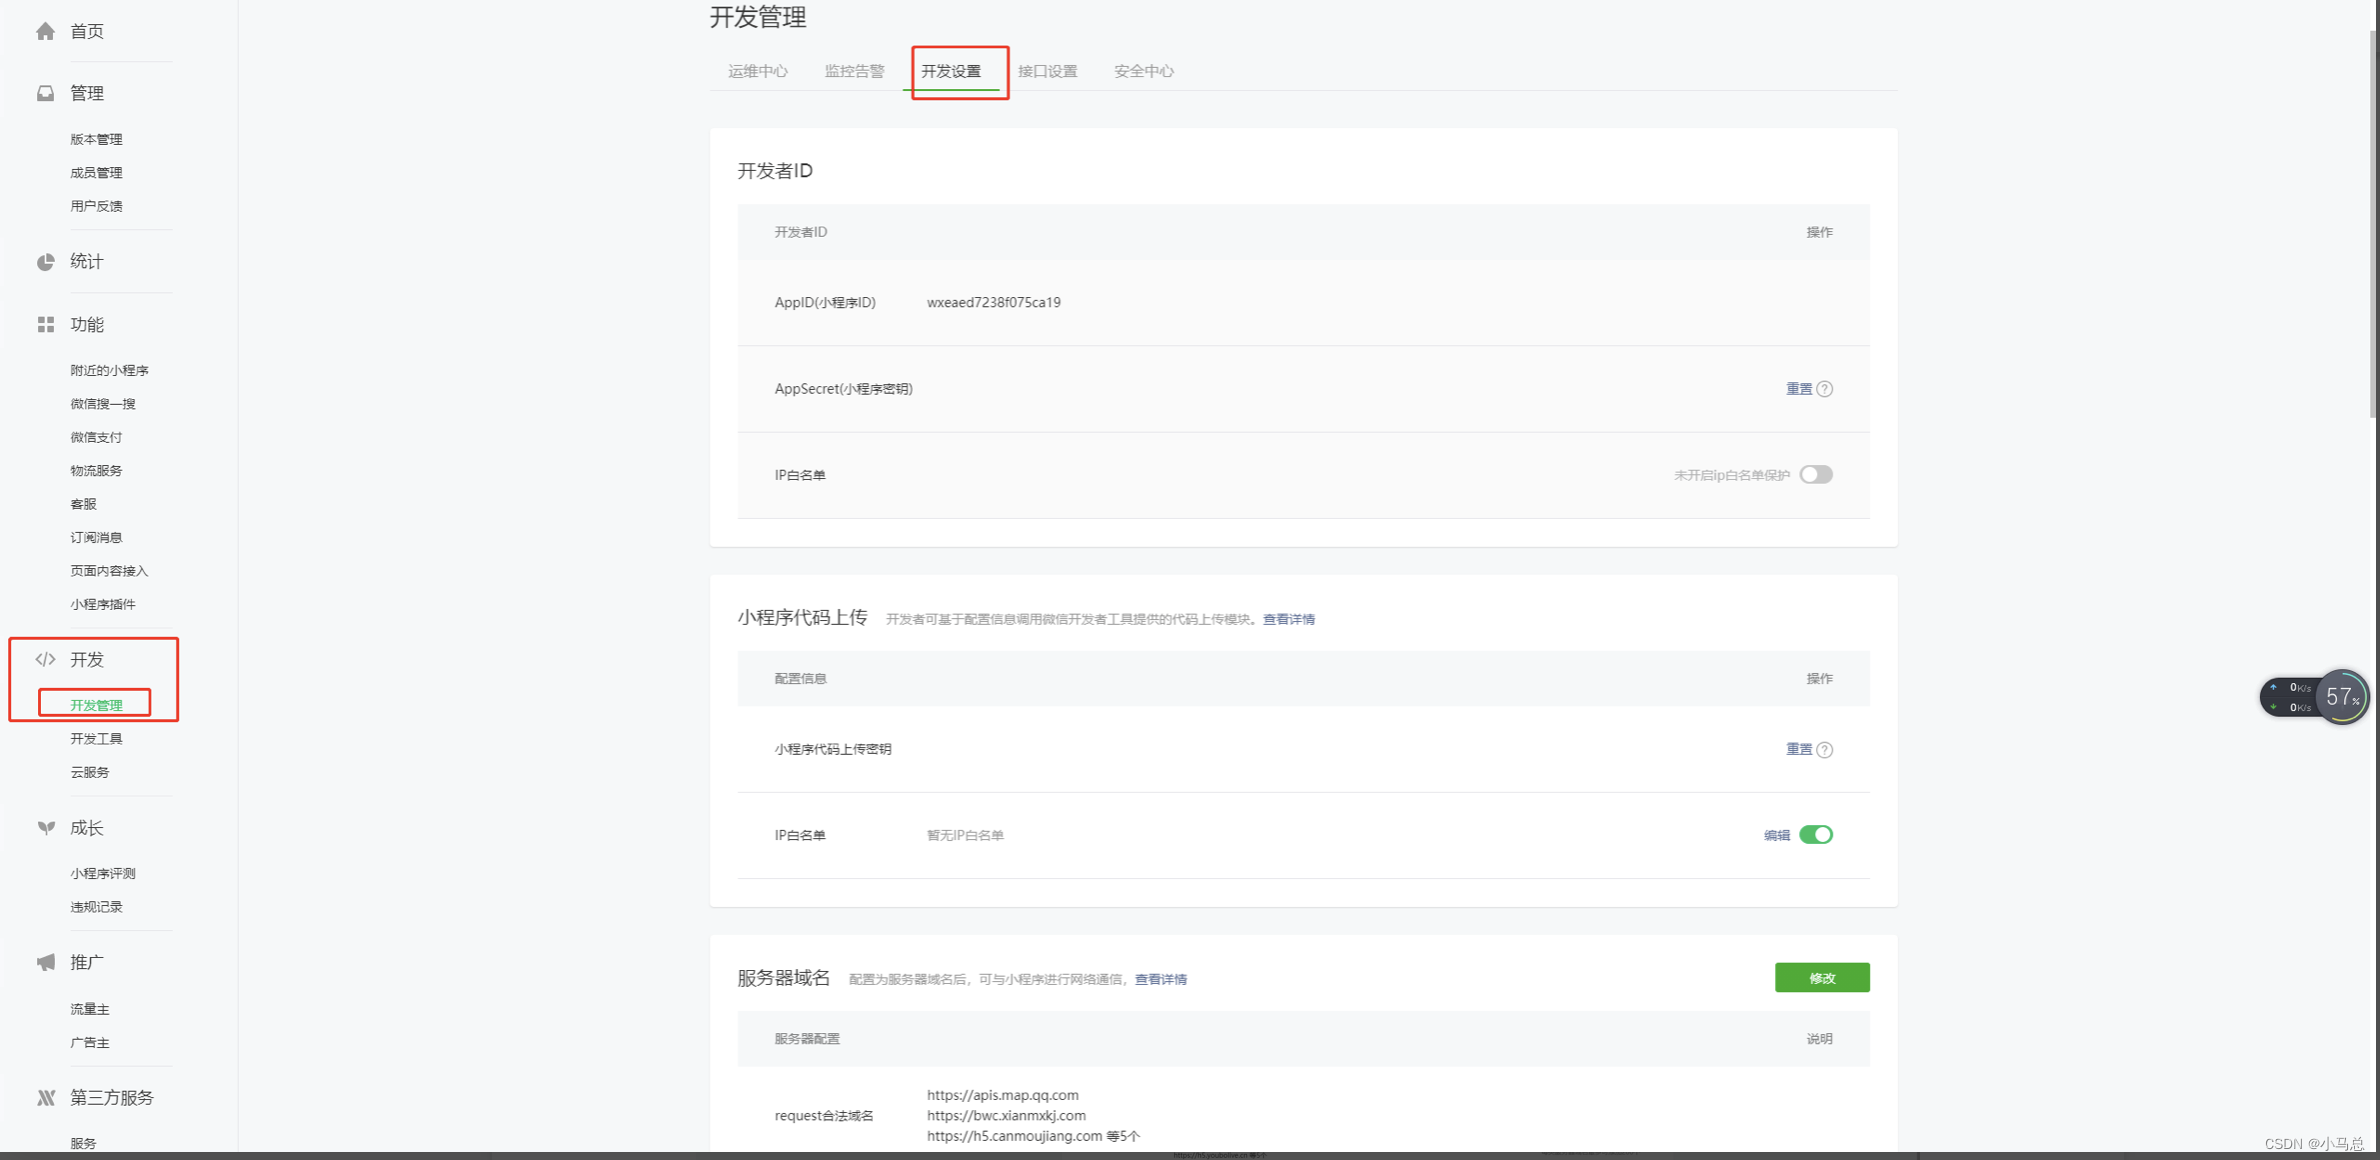This screenshot has width=2380, height=1160.
Task: Click the grid icon next to 功能
Action: pos(45,324)
